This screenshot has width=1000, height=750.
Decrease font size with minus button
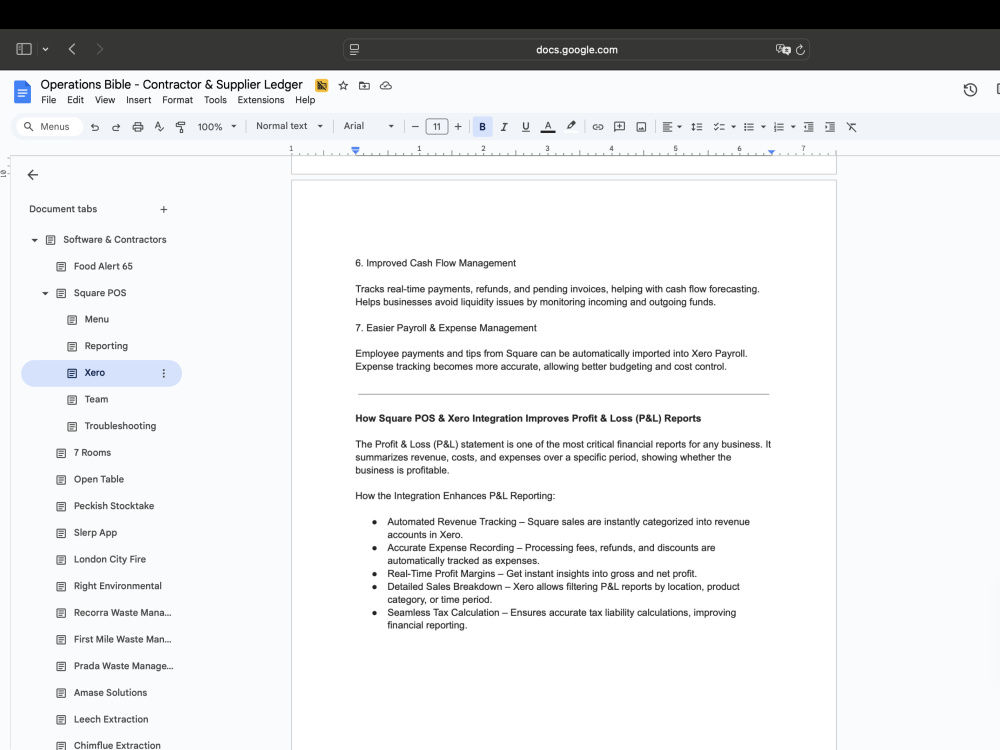pyautogui.click(x=415, y=127)
